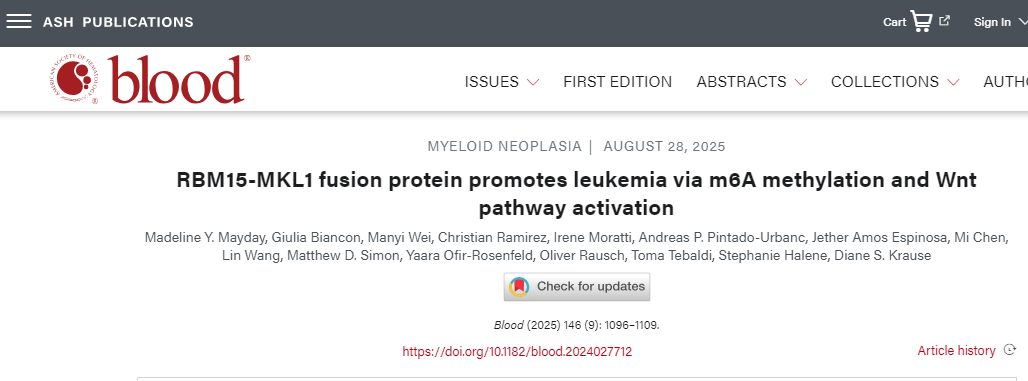Open the hamburger navigation menu
This screenshot has width=1028, height=381.
tap(19, 22)
